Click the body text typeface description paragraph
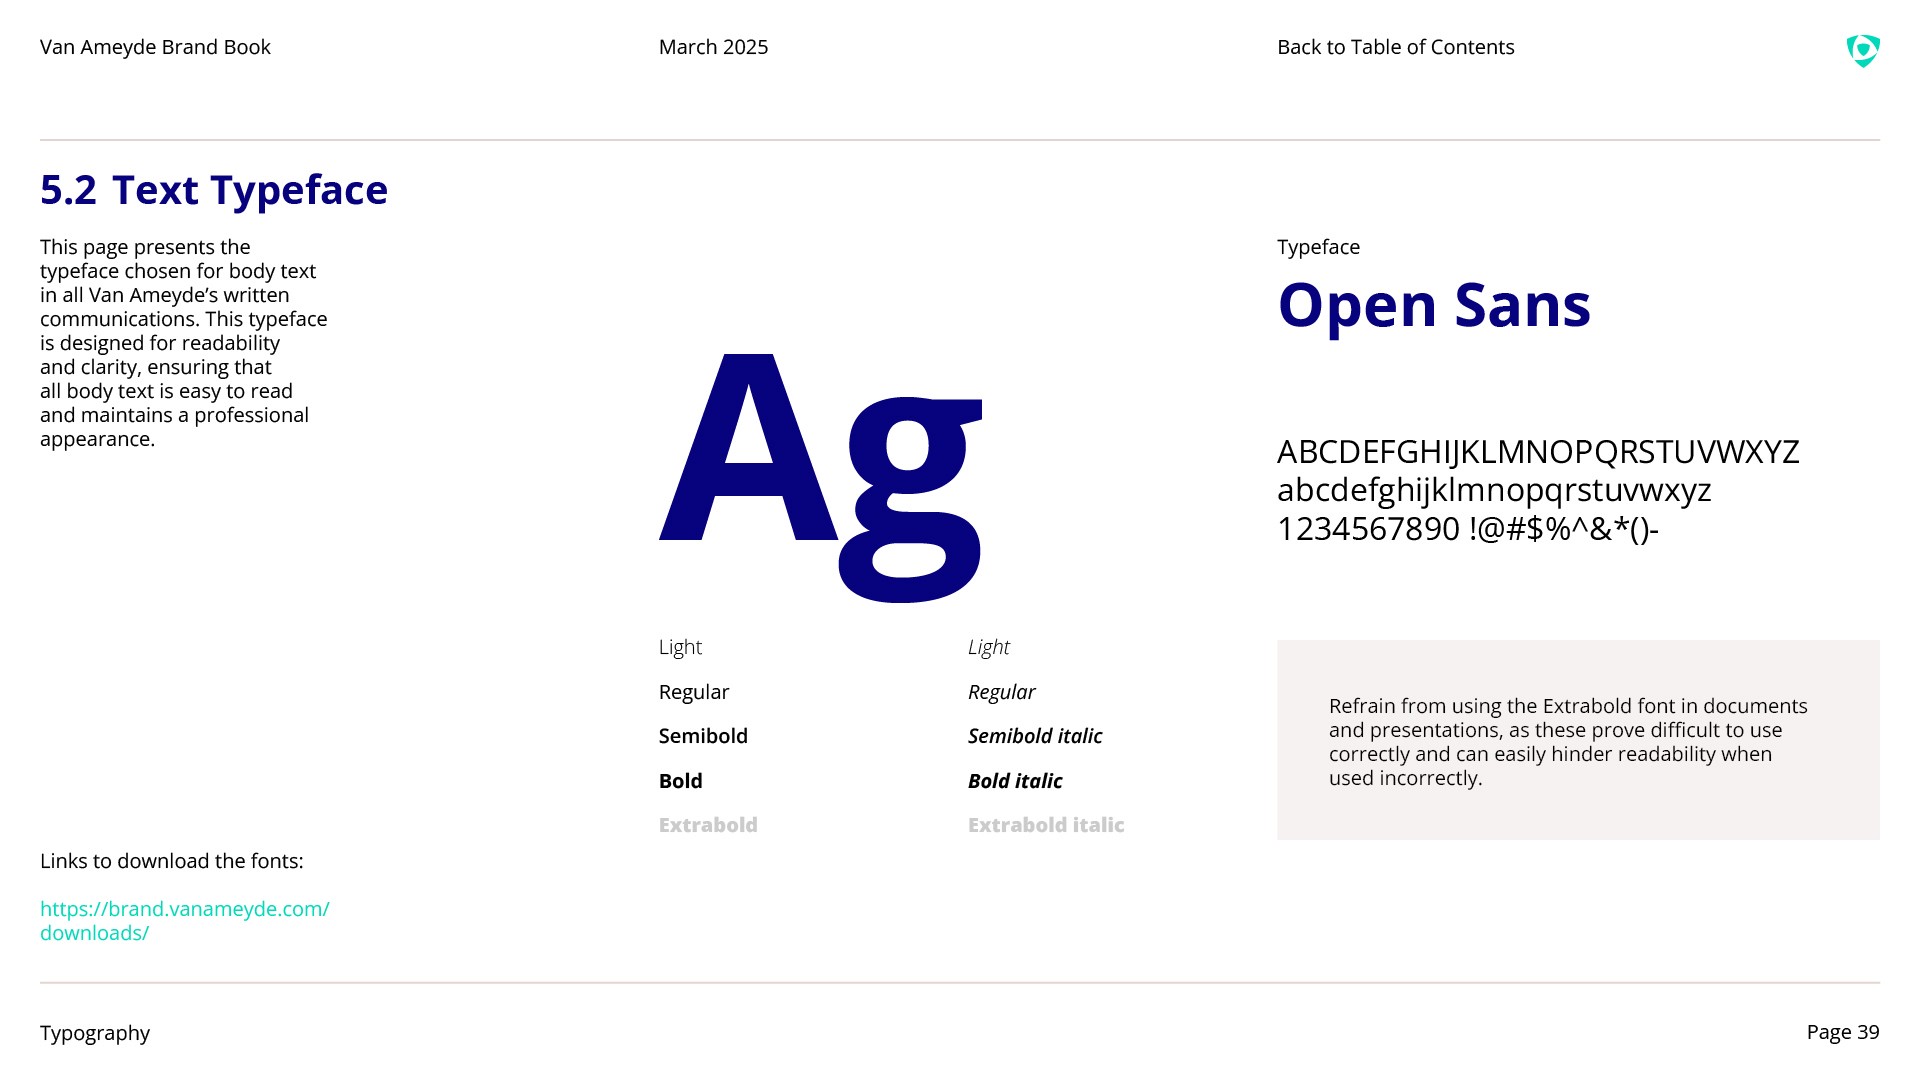This screenshot has height=1080, width=1920. pyautogui.click(x=184, y=343)
